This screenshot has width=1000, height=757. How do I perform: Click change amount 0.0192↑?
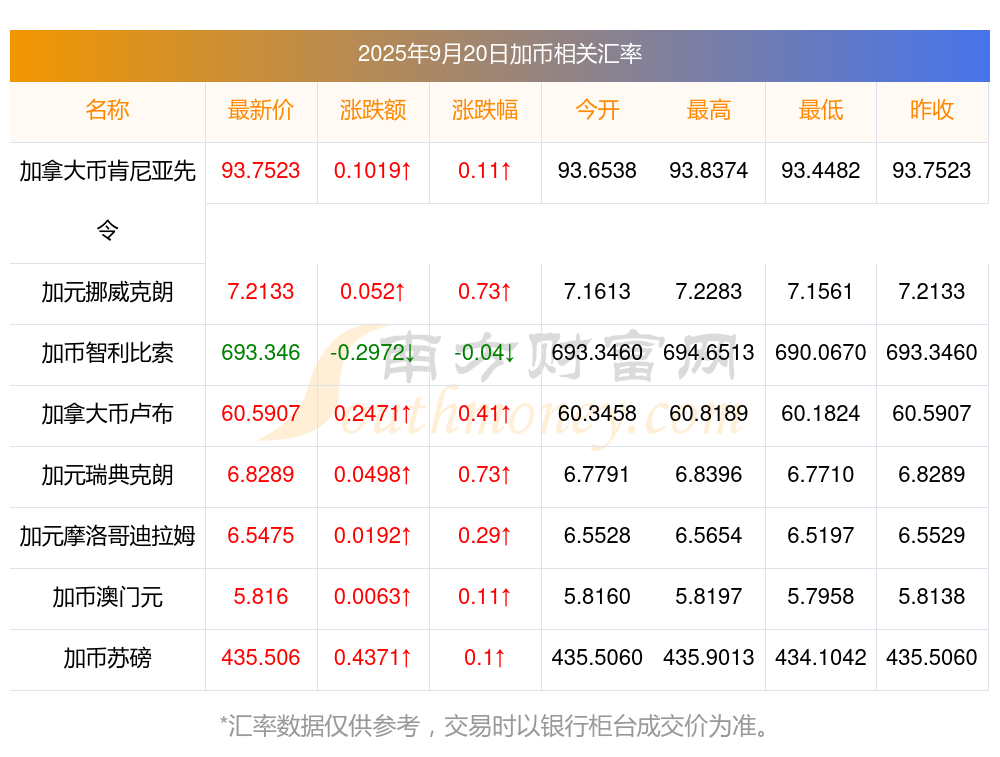point(373,535)
